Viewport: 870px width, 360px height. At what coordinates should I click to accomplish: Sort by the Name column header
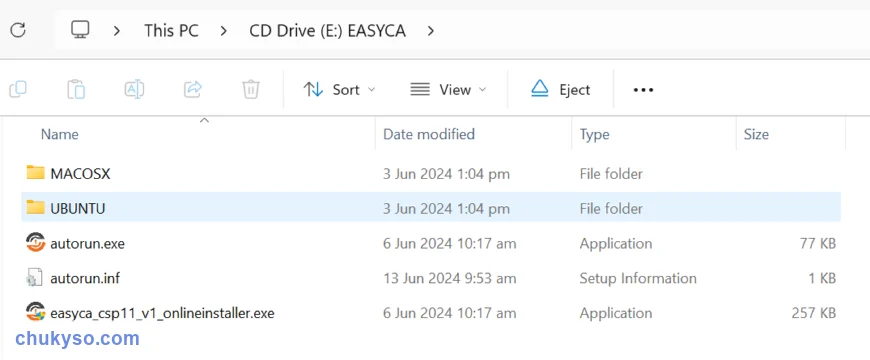60,134
